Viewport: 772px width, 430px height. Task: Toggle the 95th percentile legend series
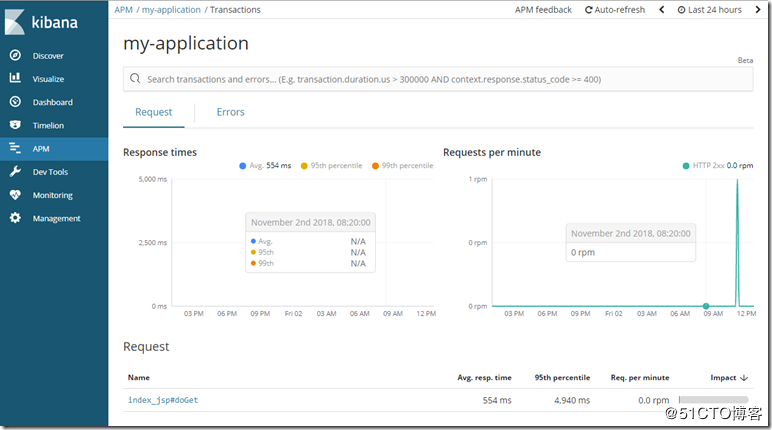(331, 165)
